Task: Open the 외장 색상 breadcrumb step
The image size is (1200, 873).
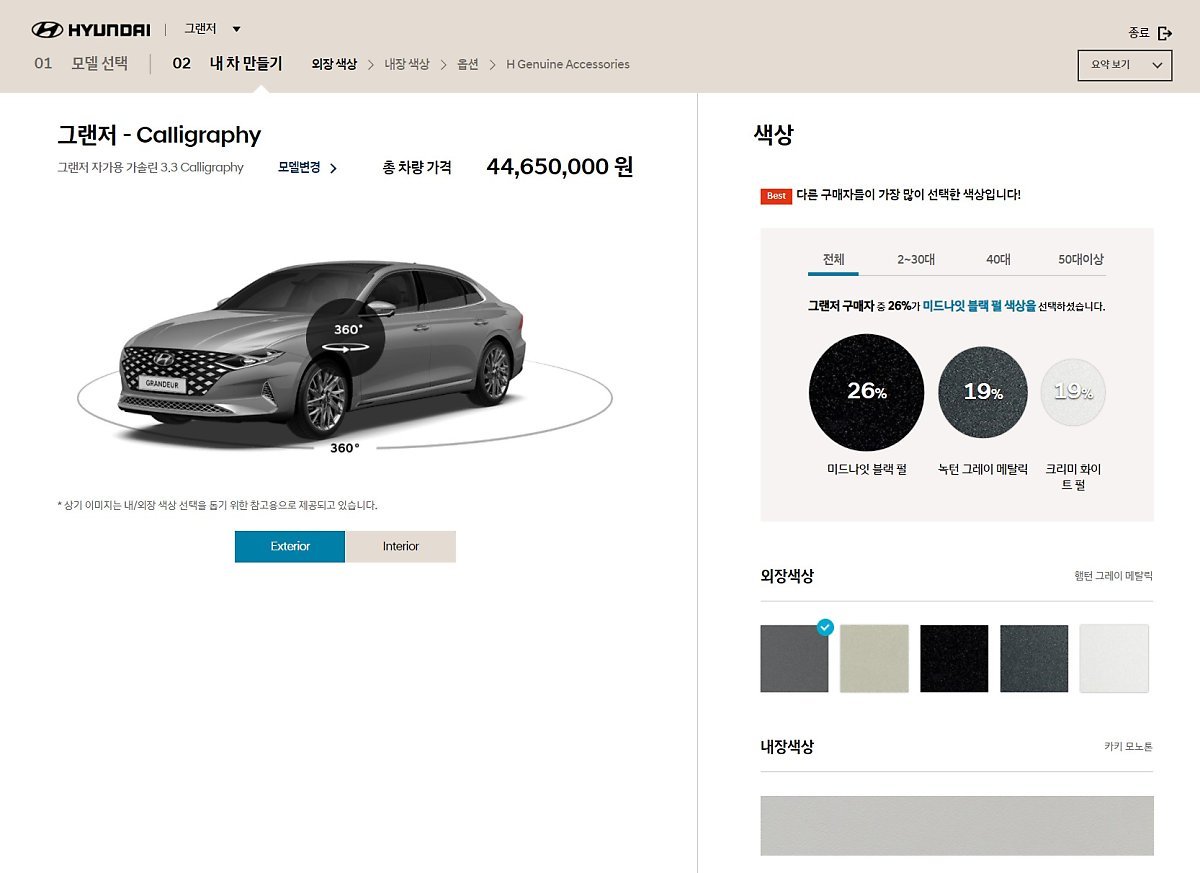Action: click(334, 64)
